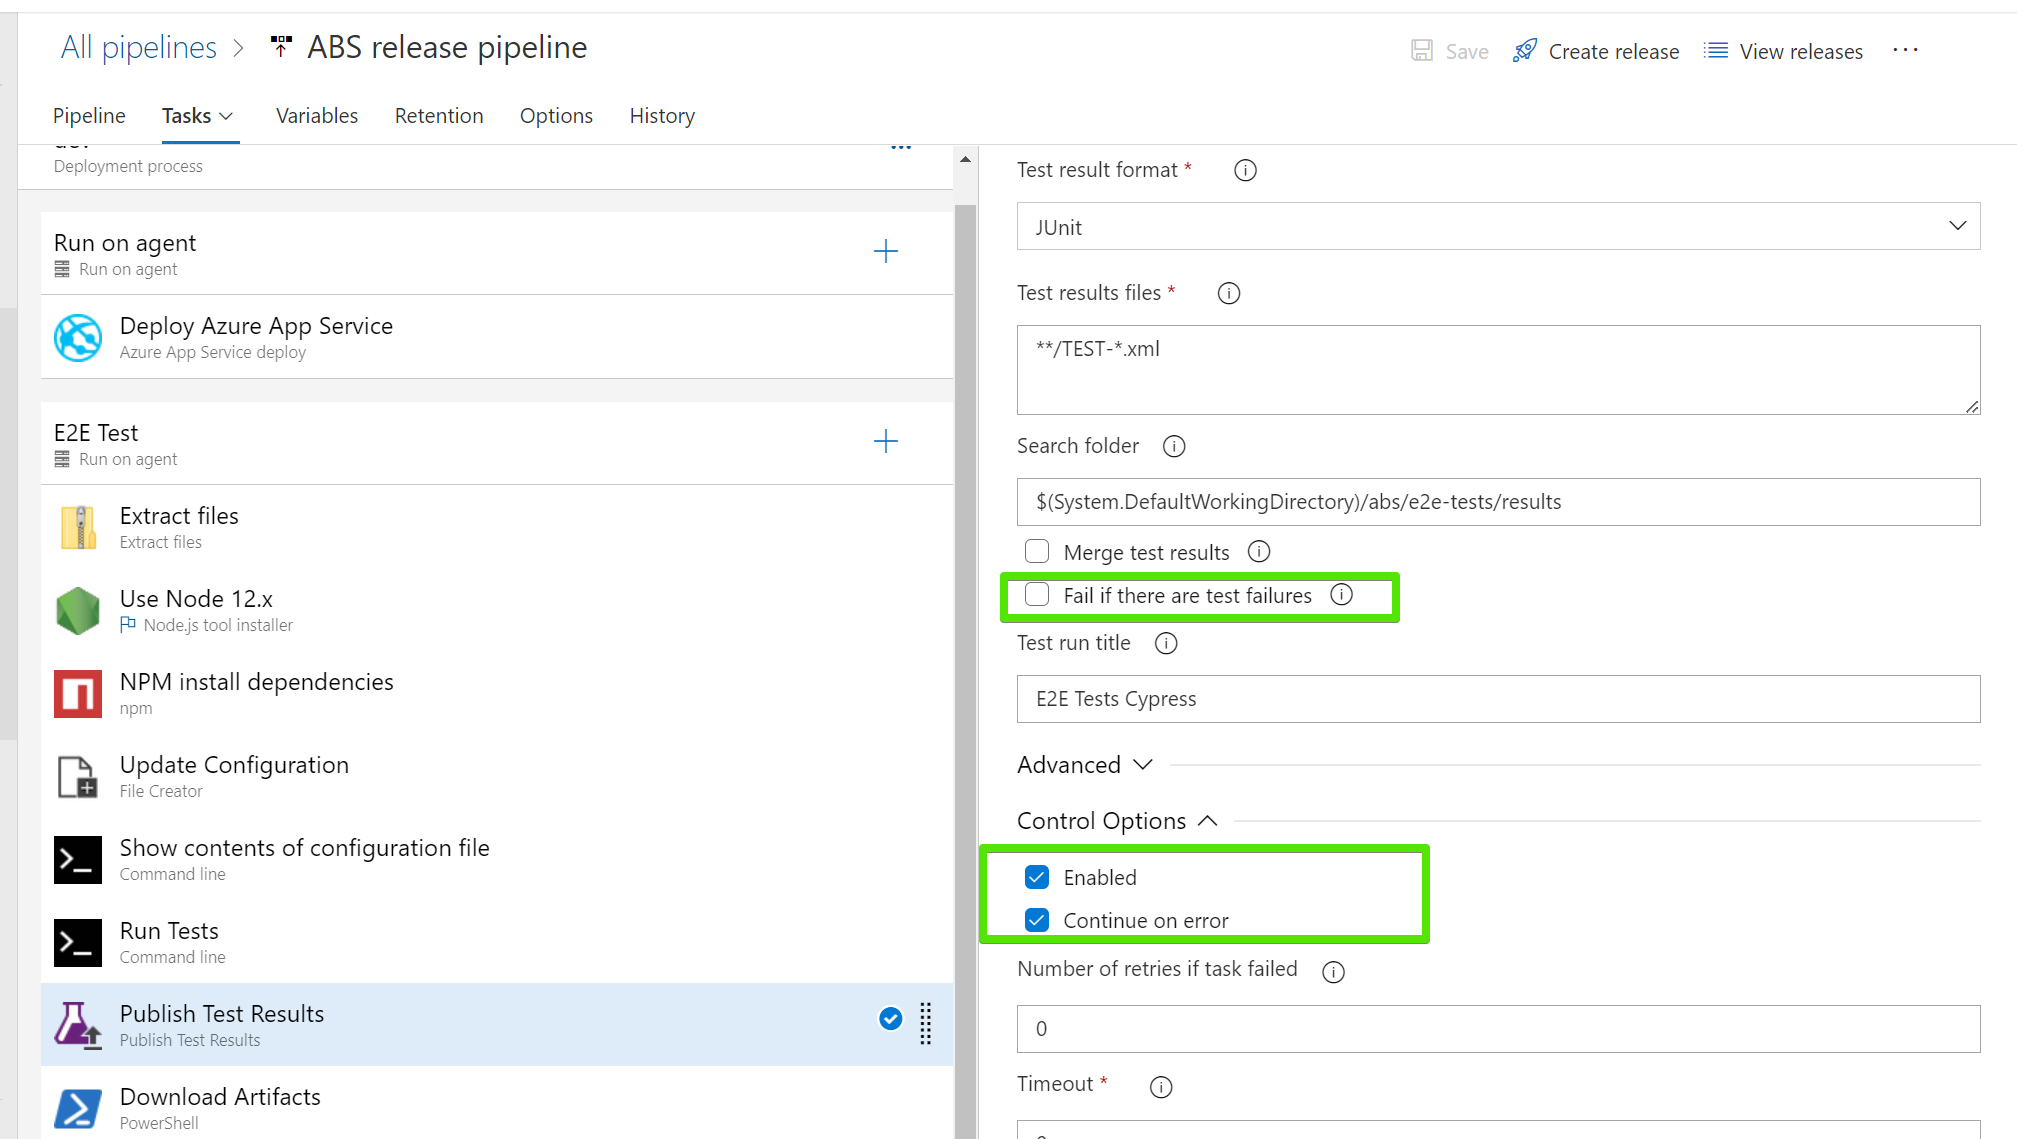Enable Merge test results checkbox

click(1037, 552)
